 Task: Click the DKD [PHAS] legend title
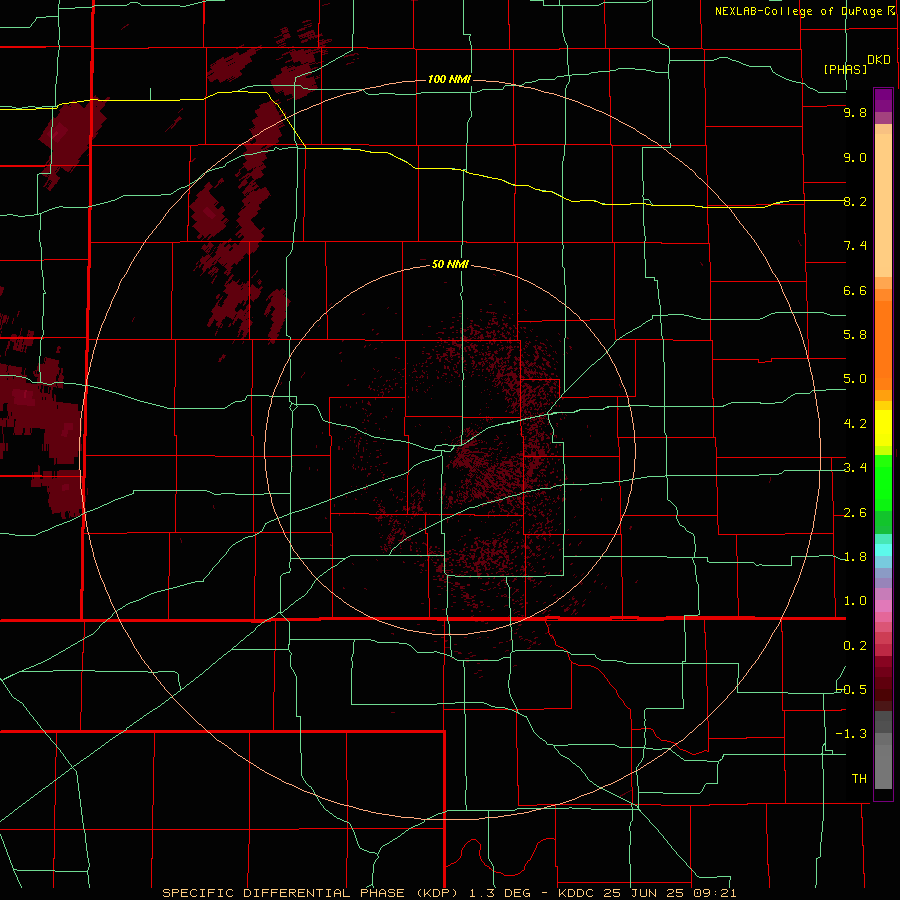tap(857, 64)
